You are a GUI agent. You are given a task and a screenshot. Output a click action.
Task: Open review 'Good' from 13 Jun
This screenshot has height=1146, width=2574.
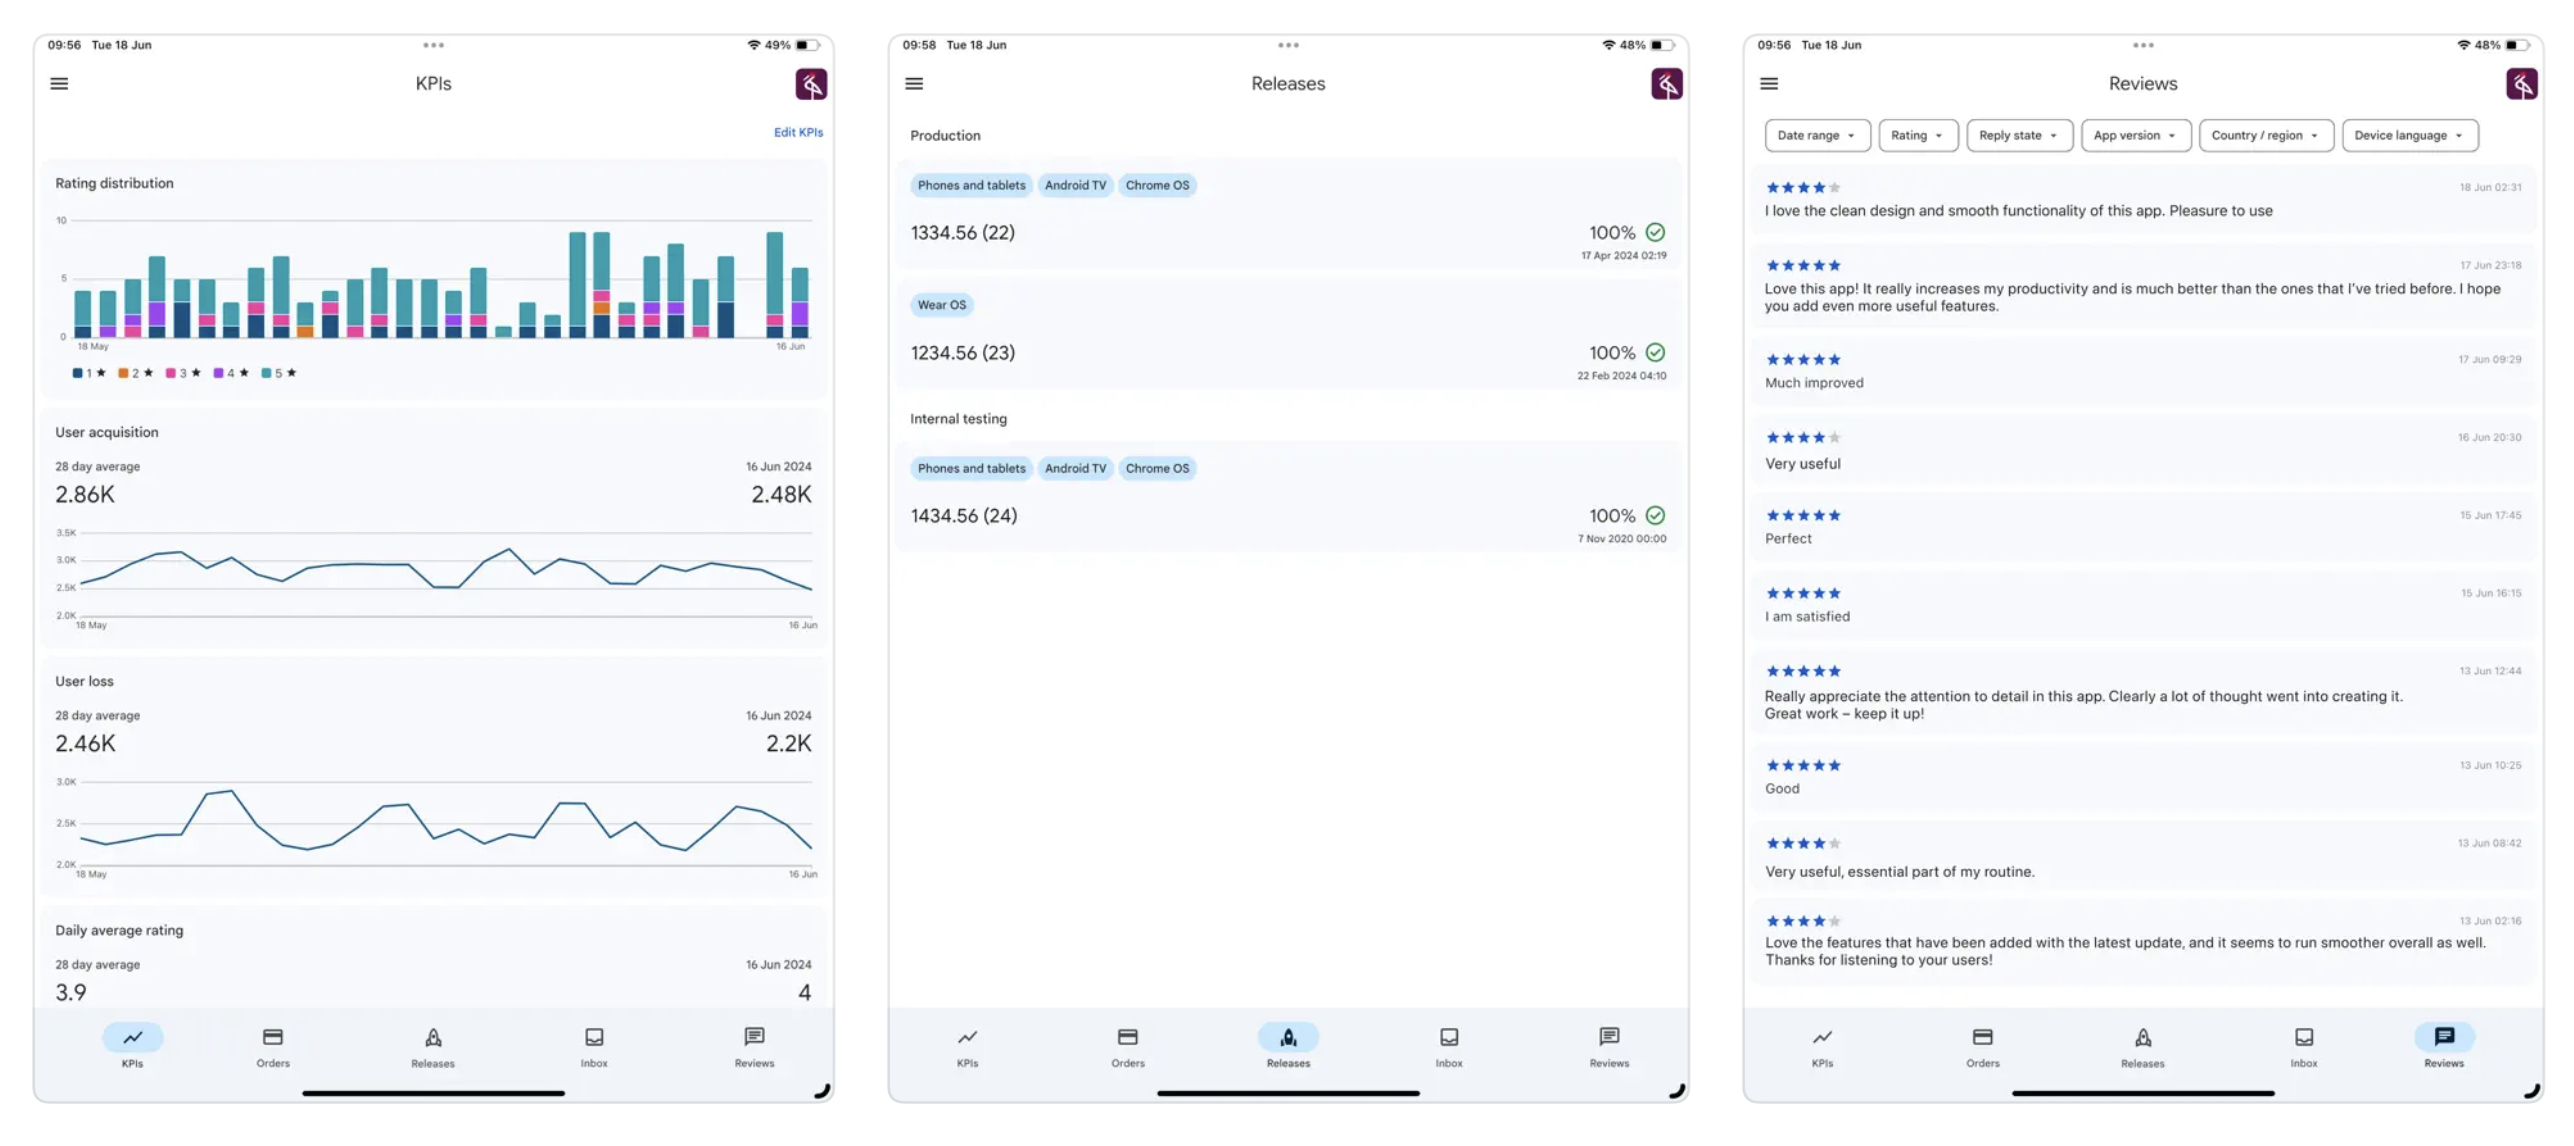click(x=2142, y=777)
